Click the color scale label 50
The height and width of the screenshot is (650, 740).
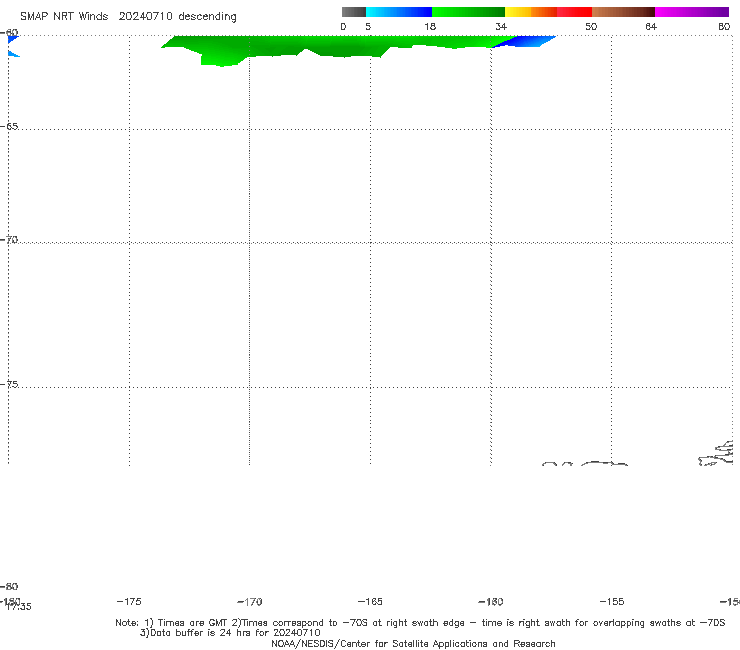coord(591,27)
